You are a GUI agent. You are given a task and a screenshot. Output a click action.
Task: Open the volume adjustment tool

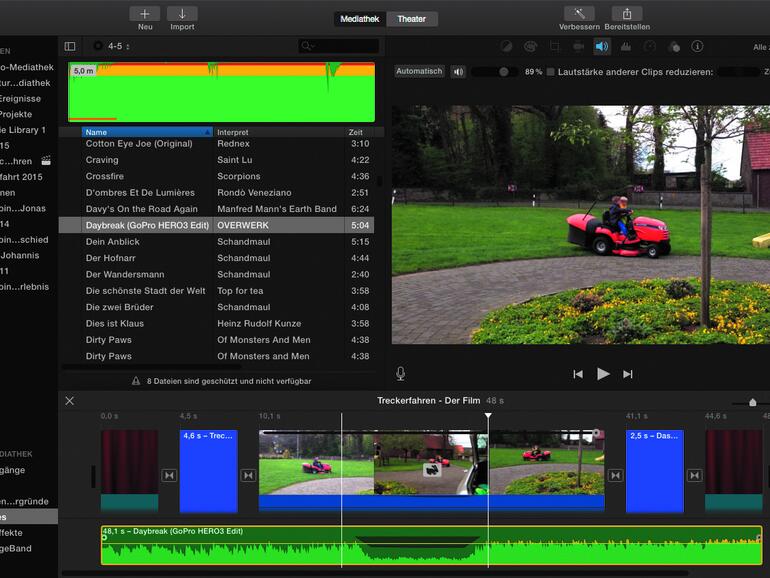(x=601, y=46)
